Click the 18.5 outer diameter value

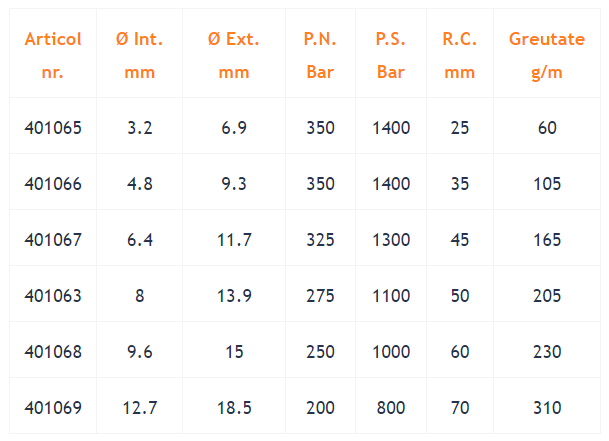click(234, 408)
